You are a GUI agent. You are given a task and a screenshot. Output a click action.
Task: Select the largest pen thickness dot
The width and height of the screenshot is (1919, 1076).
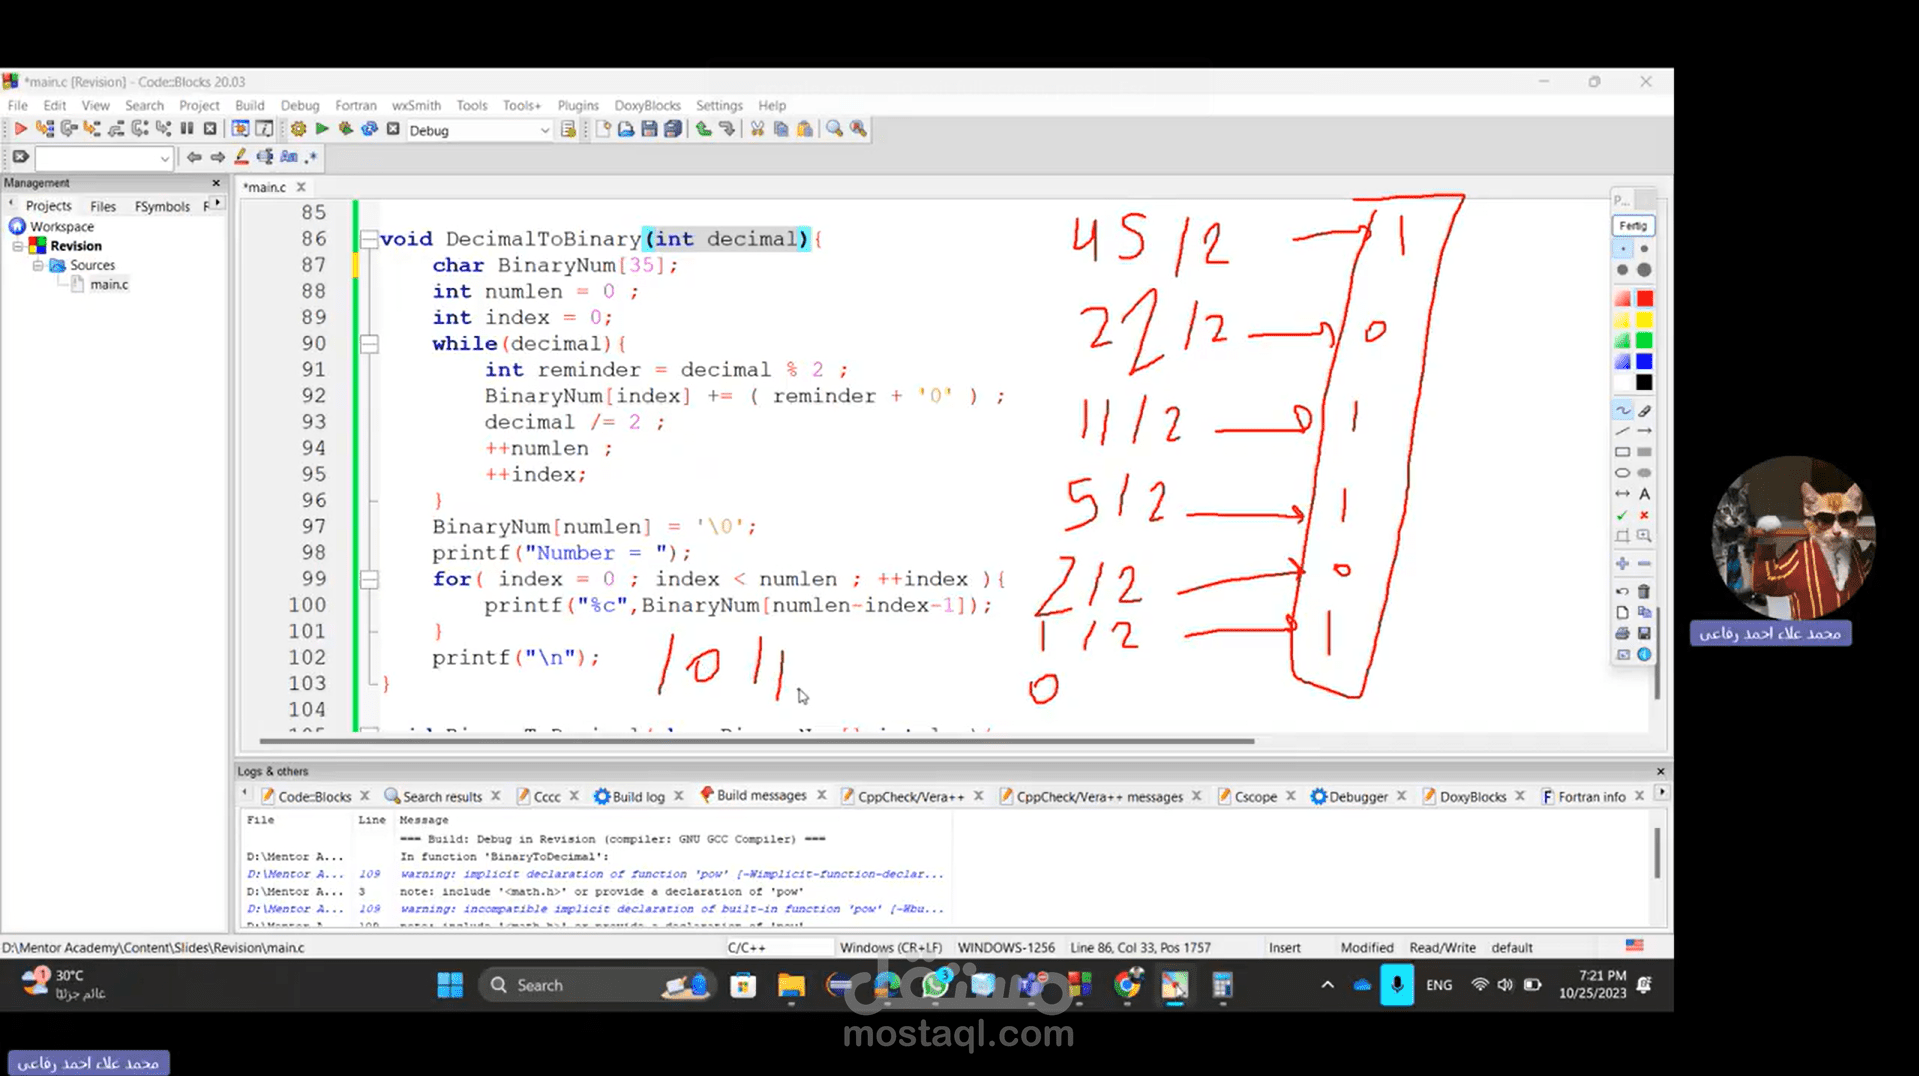[x=1644, y=270]
